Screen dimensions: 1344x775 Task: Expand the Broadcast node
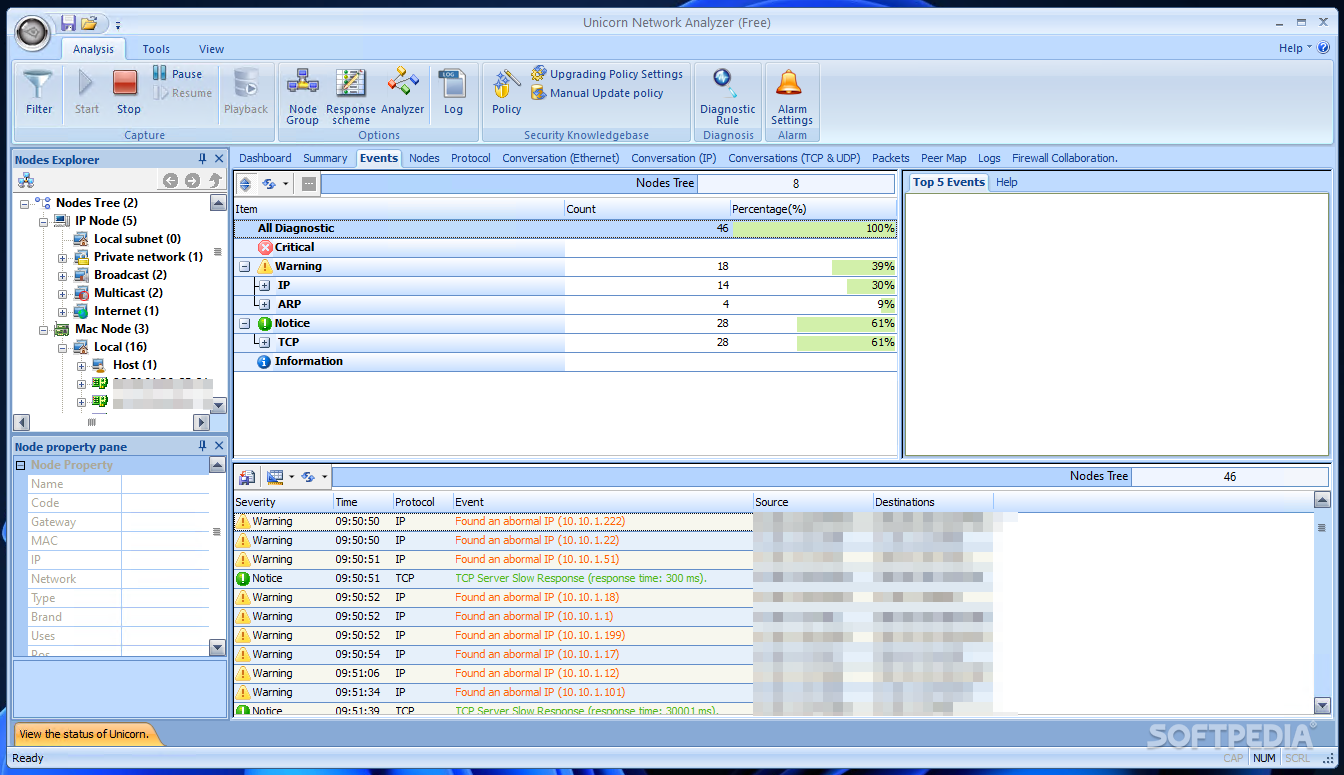[62, 275]
